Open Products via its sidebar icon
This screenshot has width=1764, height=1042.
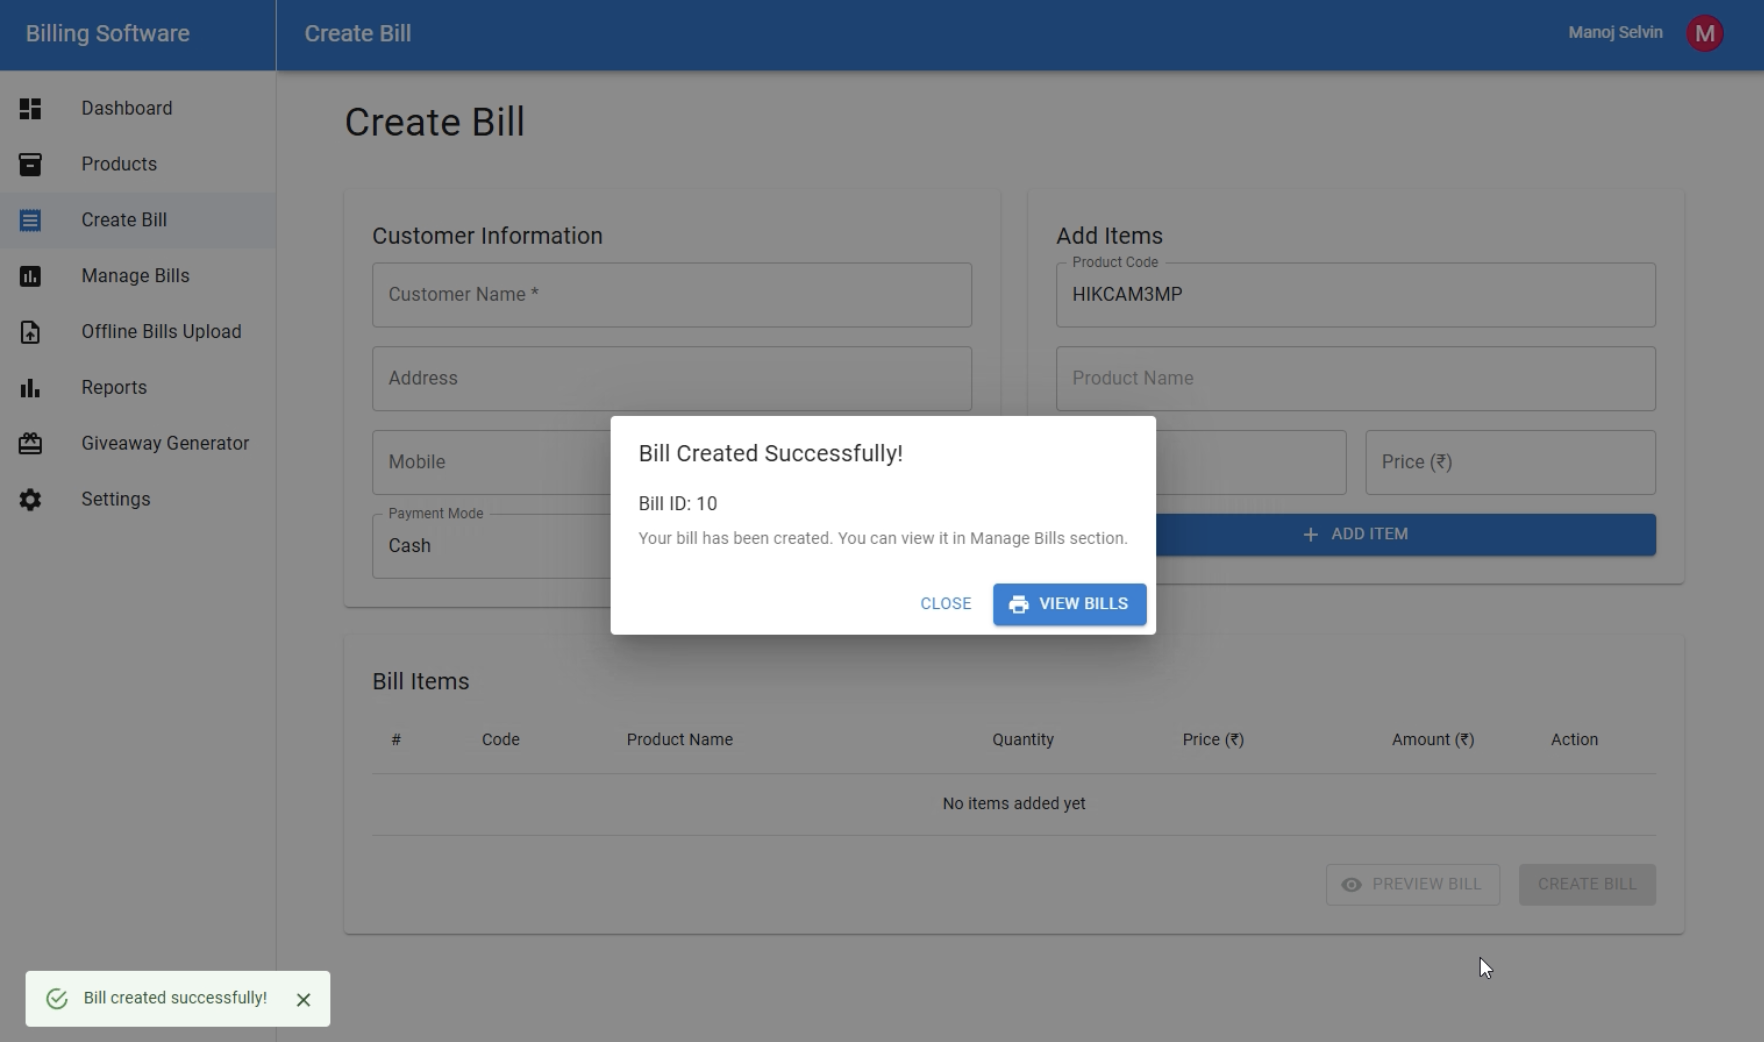click(x=30, y=164)
